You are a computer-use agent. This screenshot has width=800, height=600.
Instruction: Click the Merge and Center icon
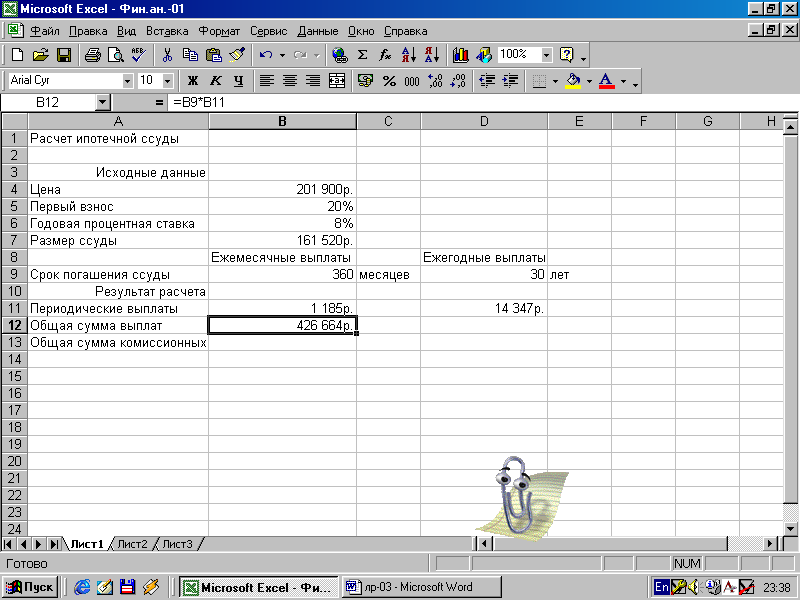tap(337, 81)
